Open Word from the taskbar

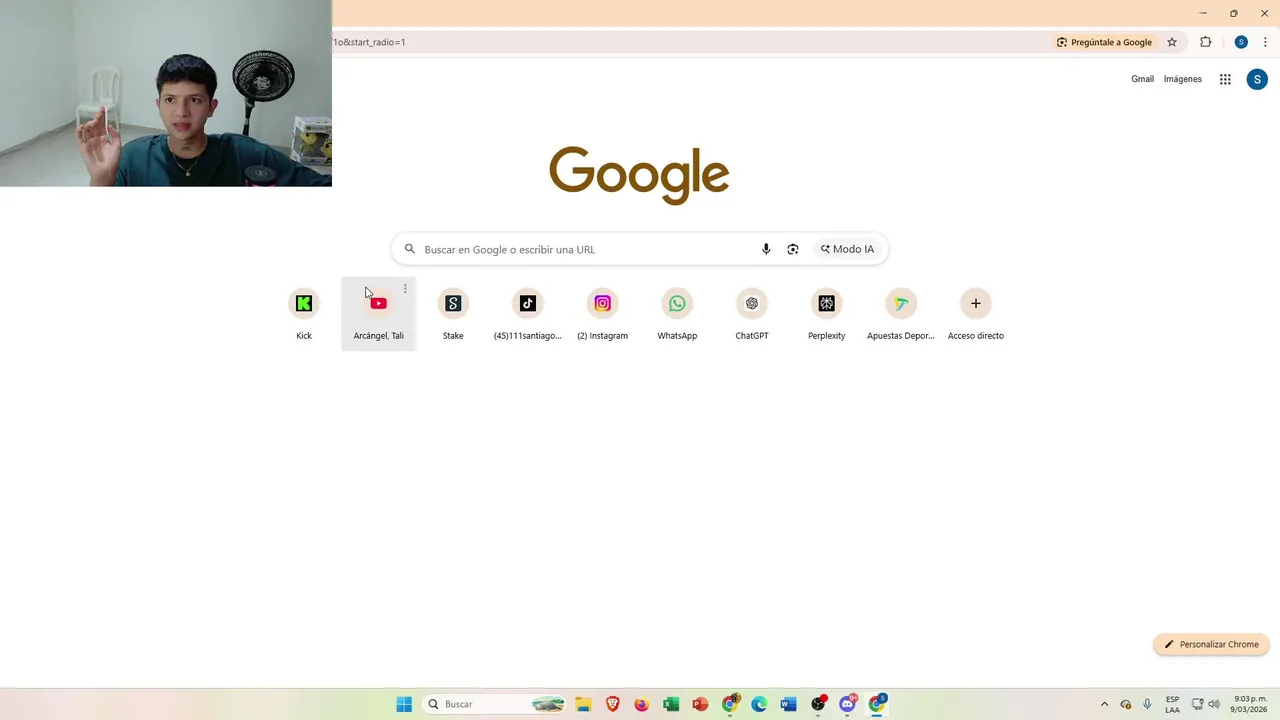(x=788, y=704)
